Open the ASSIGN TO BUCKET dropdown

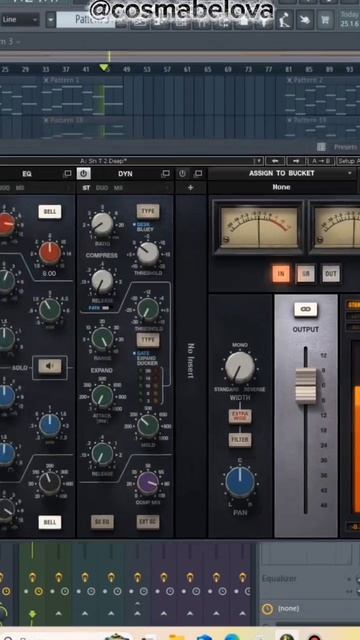coord(282,173)
